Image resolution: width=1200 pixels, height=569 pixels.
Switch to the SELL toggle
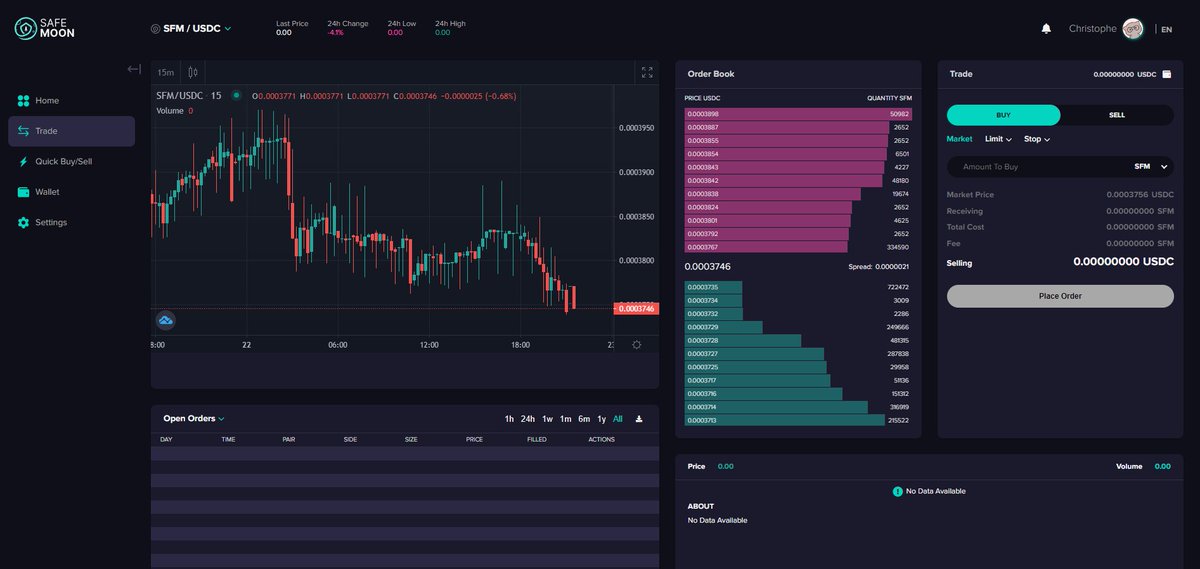[1117, 115]
